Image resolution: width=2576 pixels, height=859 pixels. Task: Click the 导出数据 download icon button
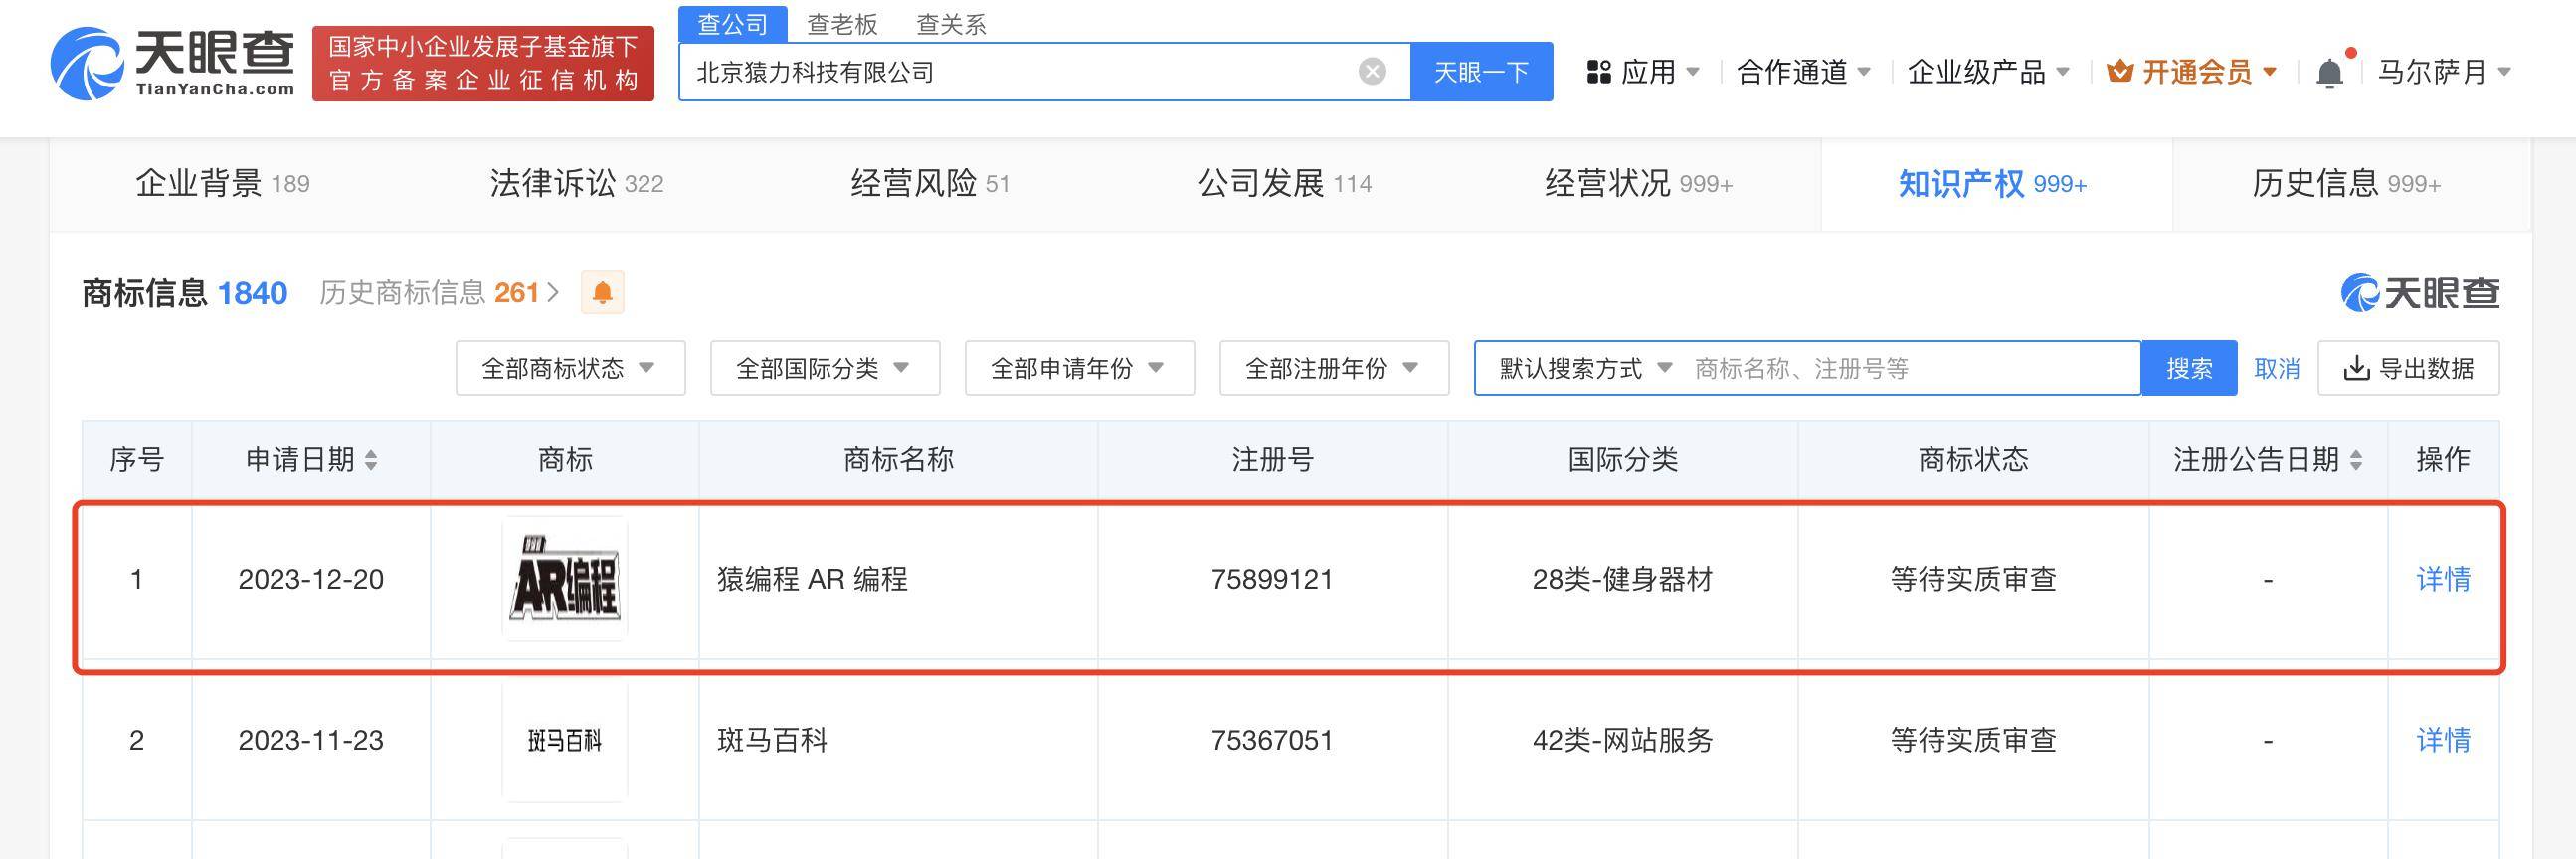coord(2408,368)
